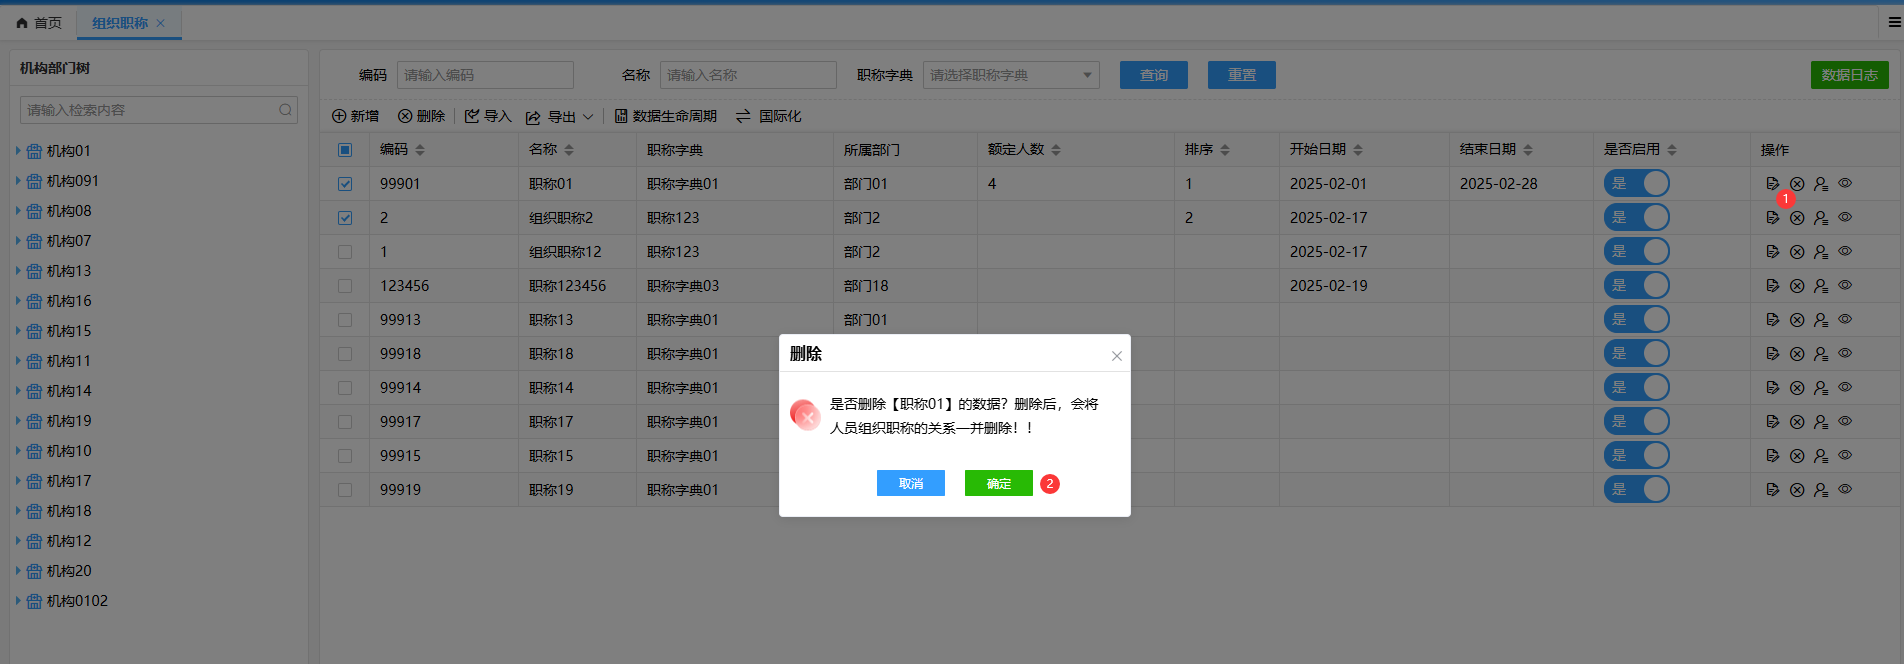1904x664 pixels.
Task: Click the search magnifier in the tree search box
Action: pyautogui.click(x=286, y=110)
